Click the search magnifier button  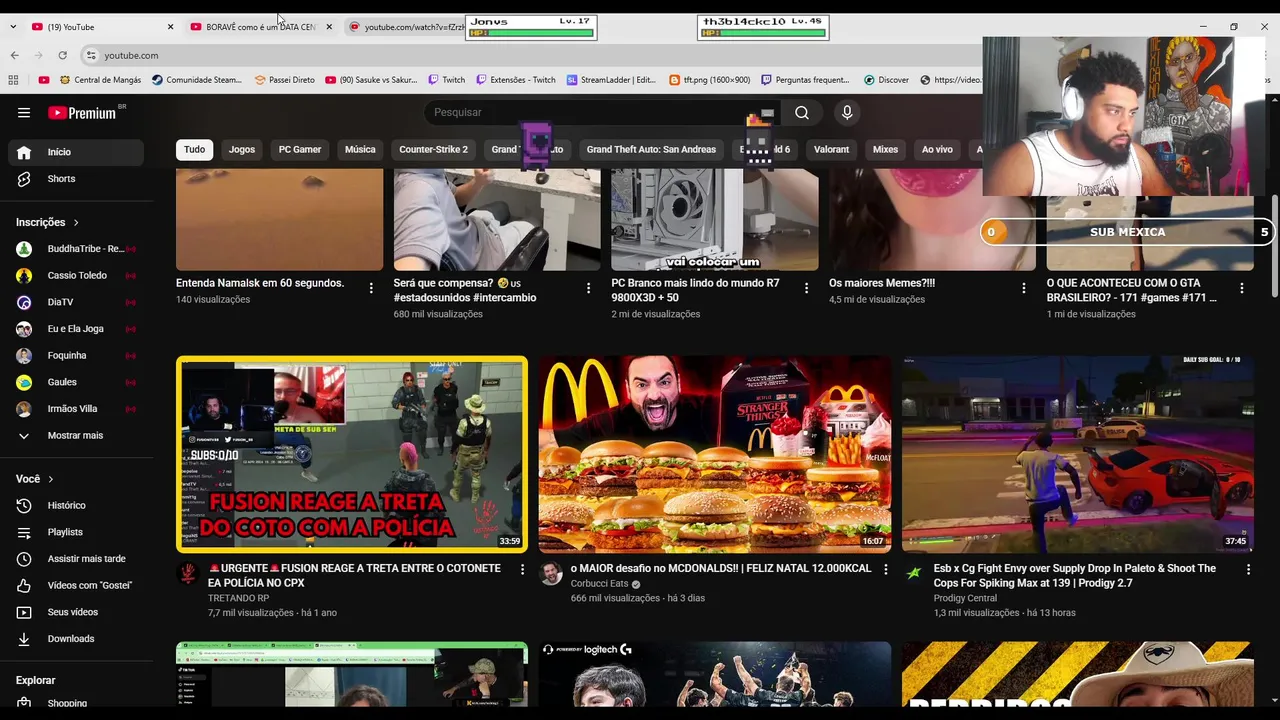click(x=802, y=113)
